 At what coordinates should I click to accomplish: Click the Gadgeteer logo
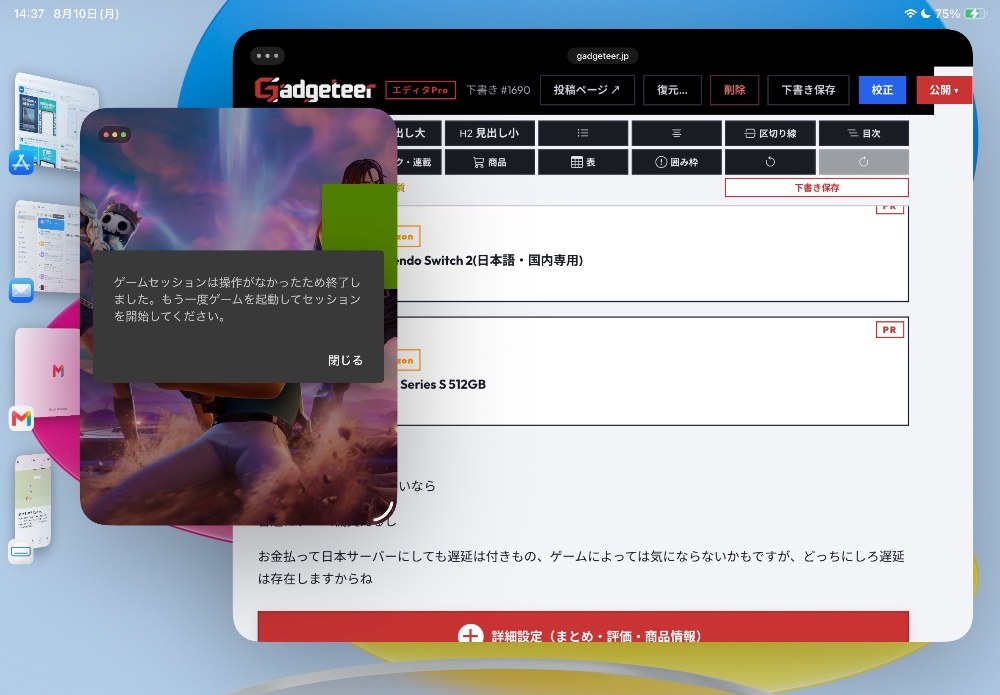point(314,90)
